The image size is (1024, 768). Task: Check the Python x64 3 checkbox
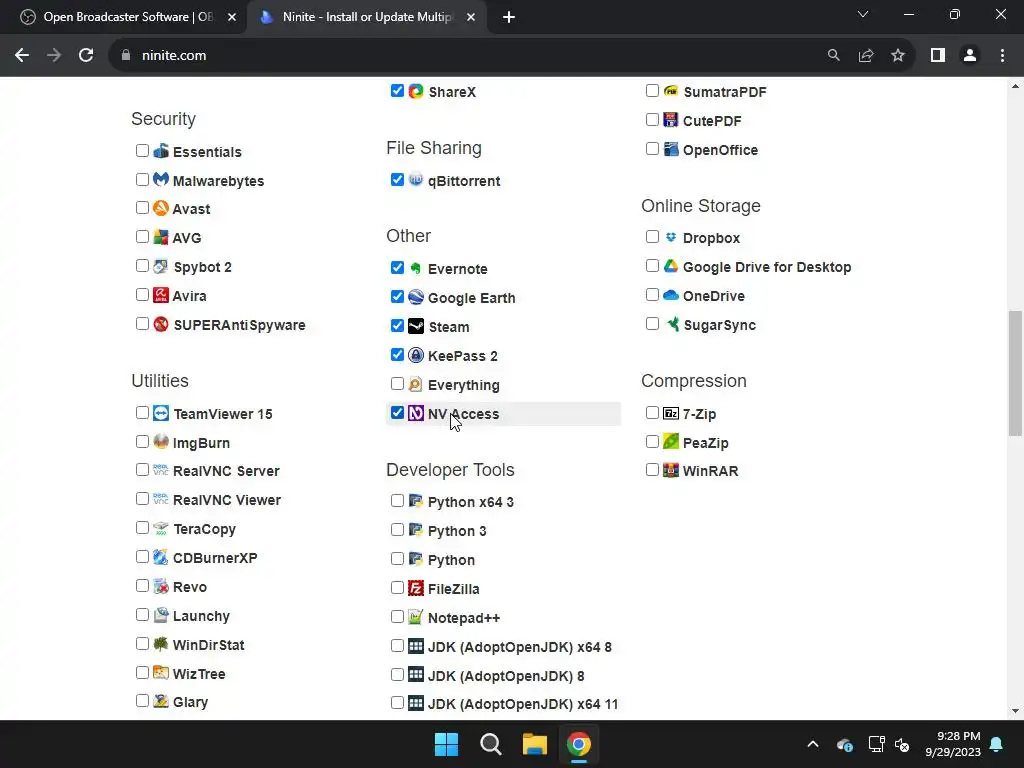397,501
